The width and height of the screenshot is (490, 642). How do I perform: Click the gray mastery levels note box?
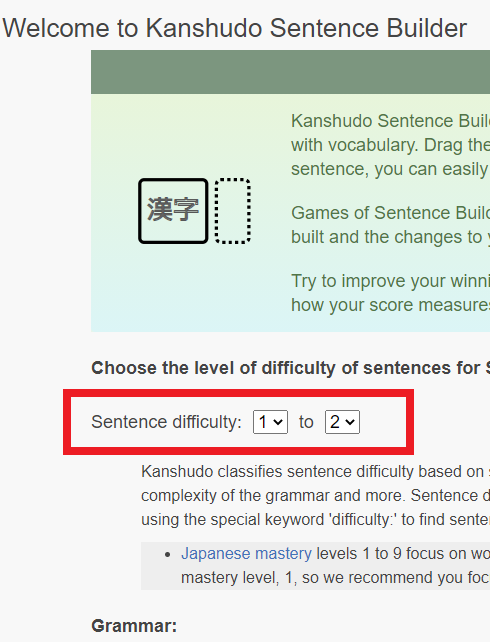[x=316, y=566]
